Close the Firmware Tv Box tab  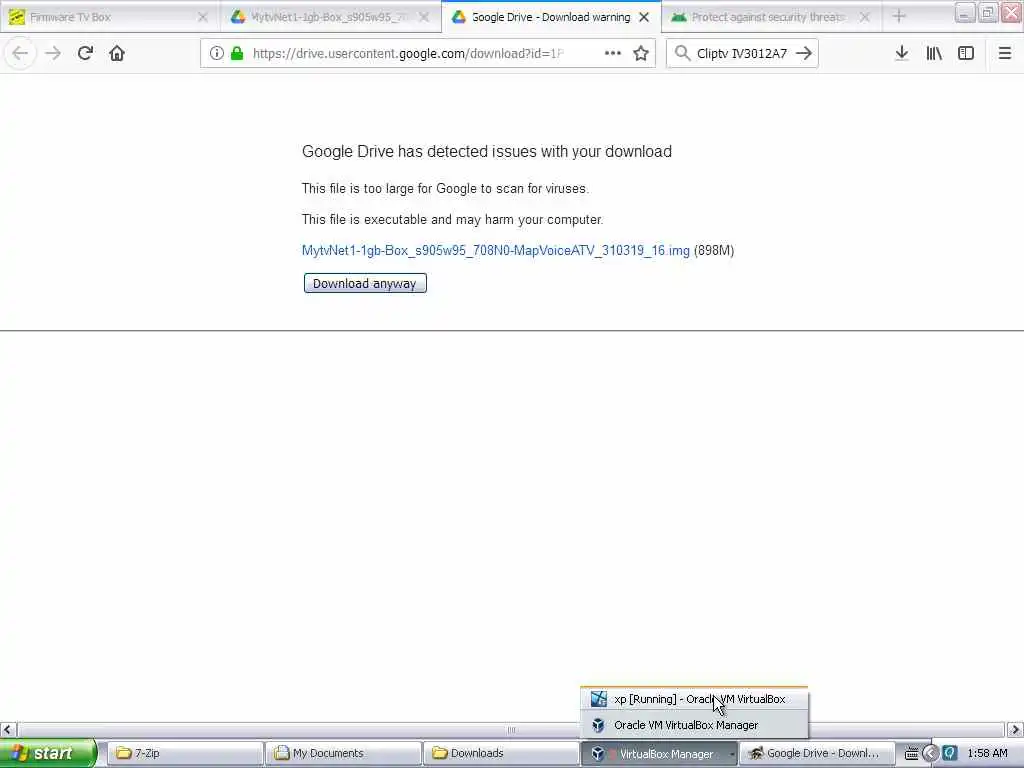202,17
